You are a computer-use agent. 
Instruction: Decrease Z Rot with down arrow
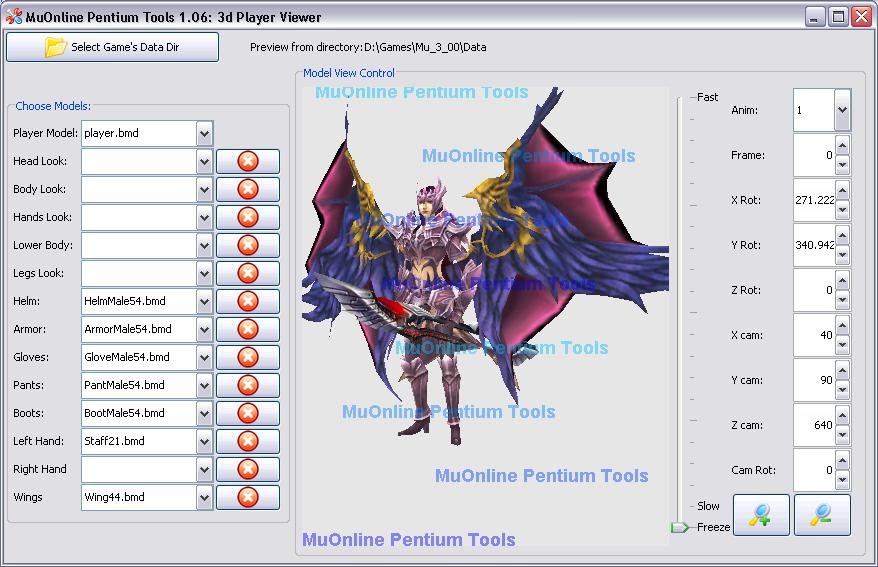[842, 300]
